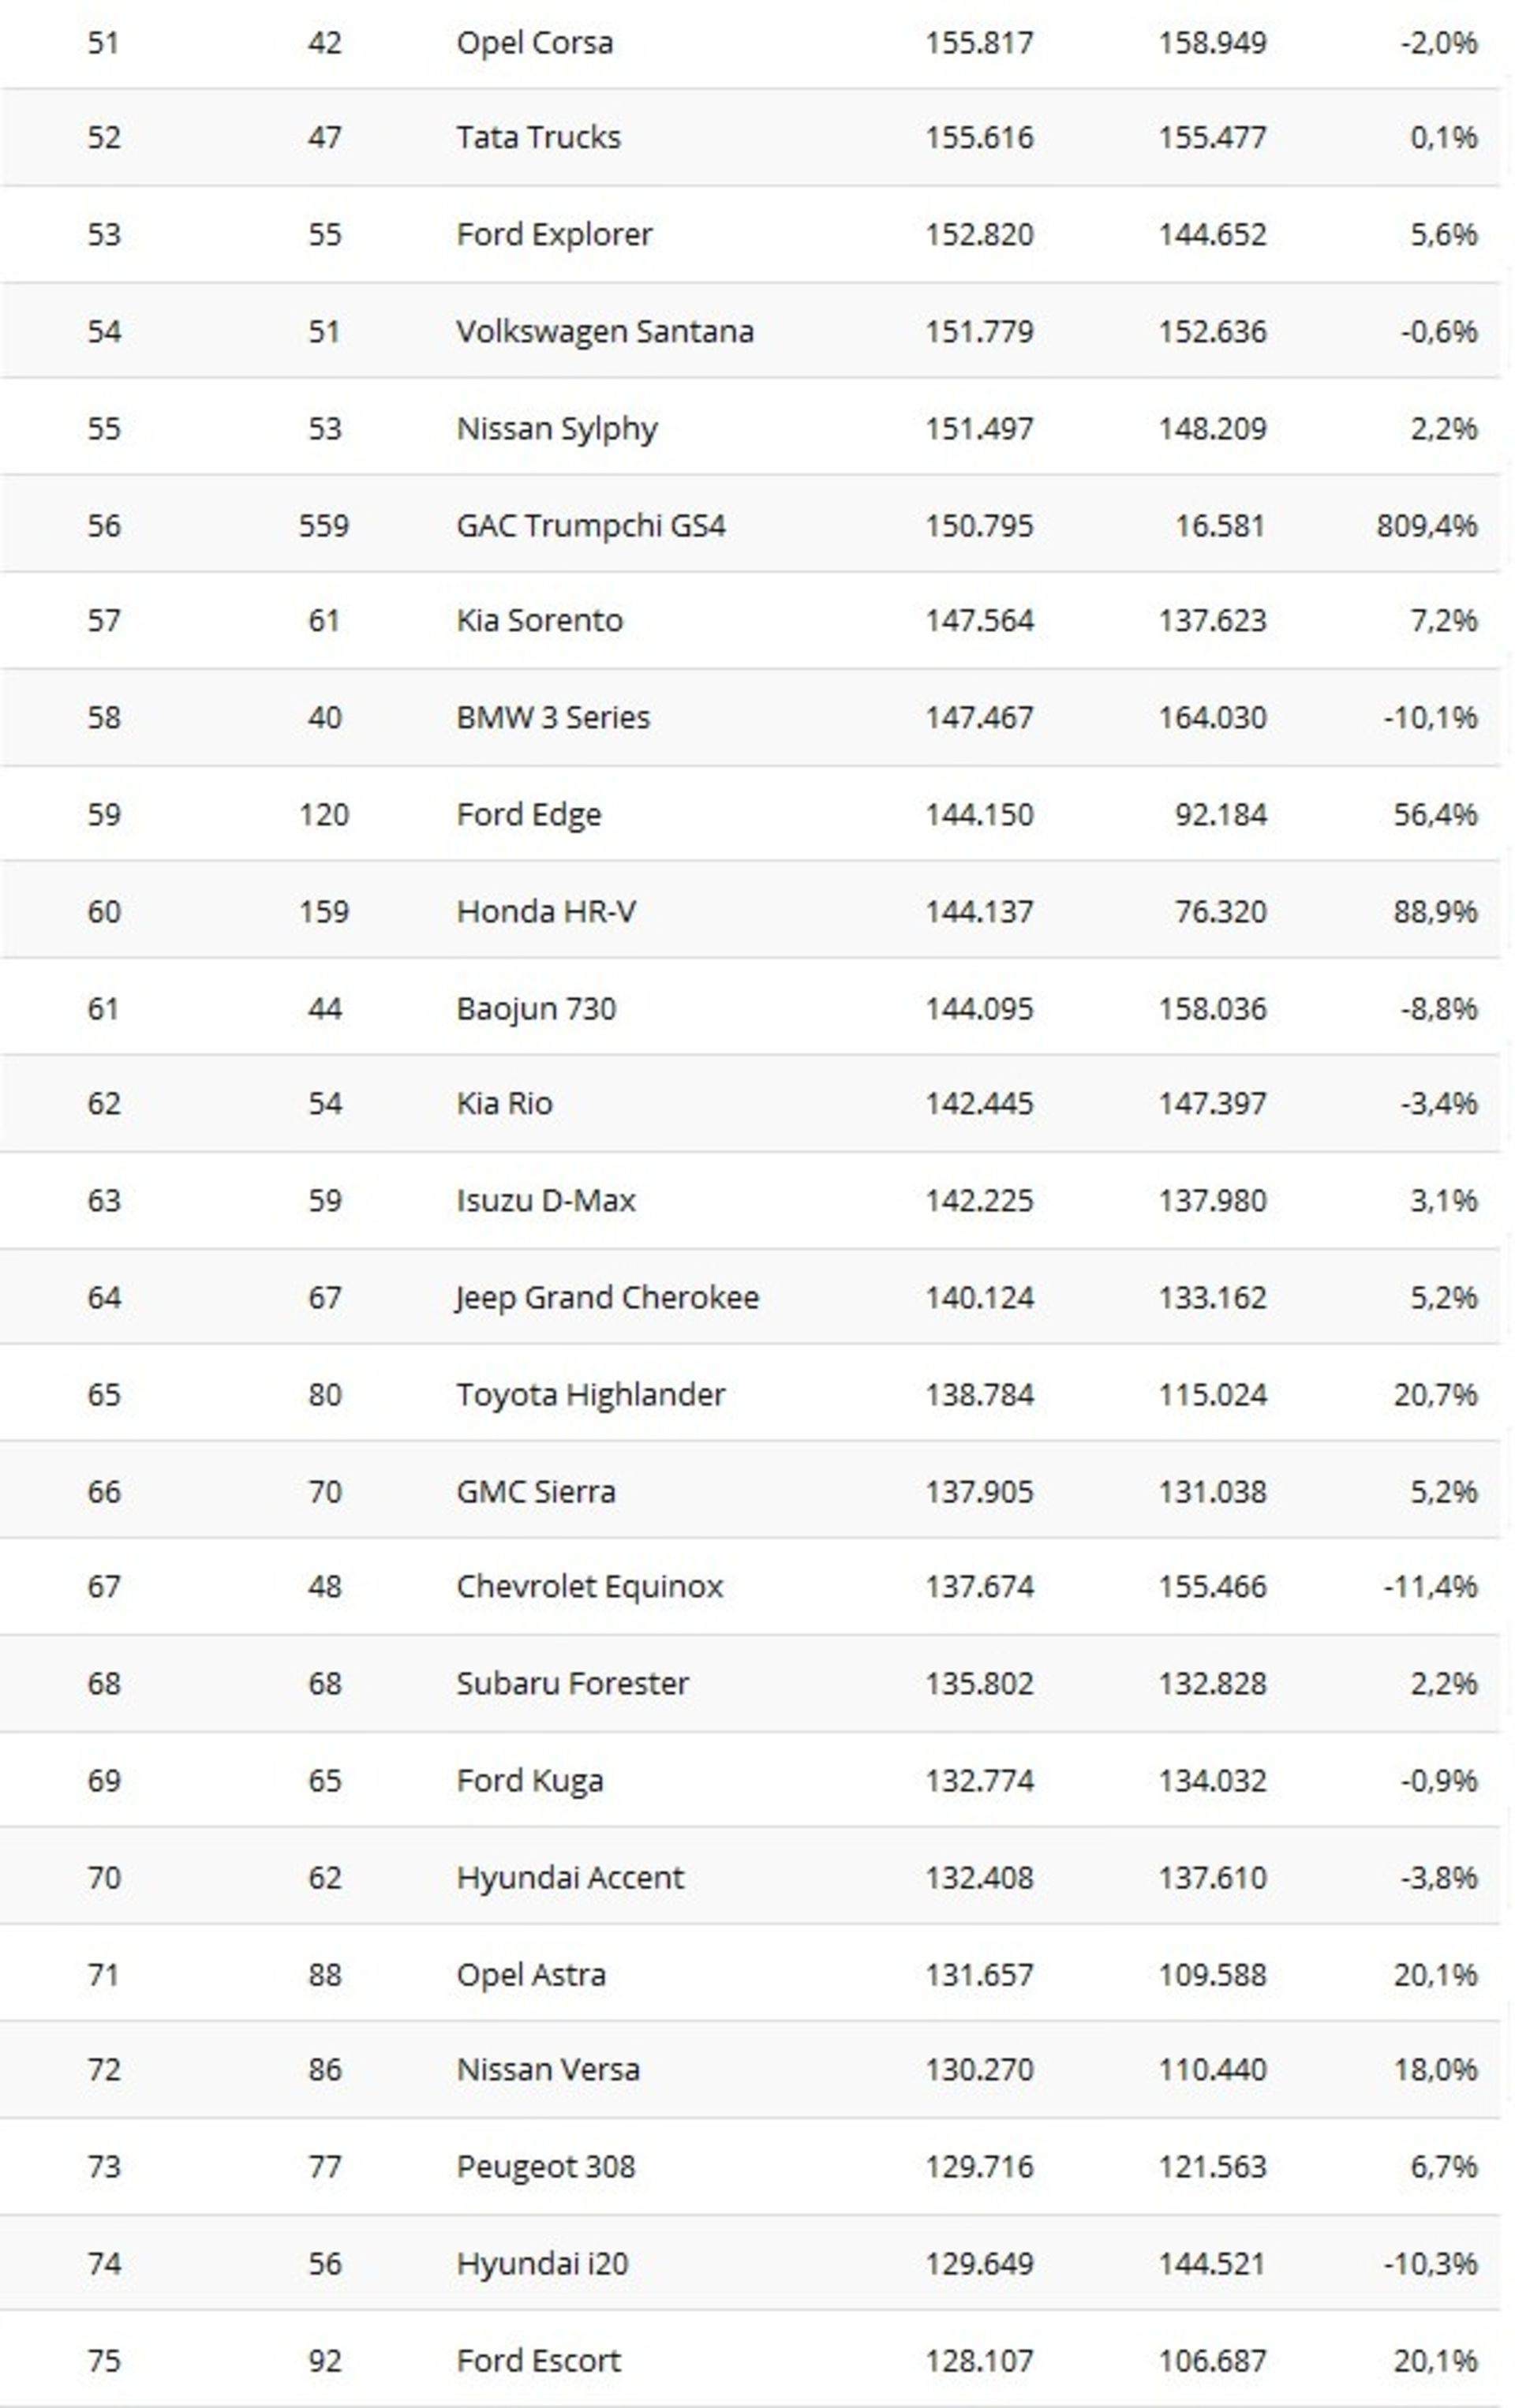This screenshot has height=2408, width=1515.
Task: Click the BMW 3 Series name
Action: [x=552, y=717]
